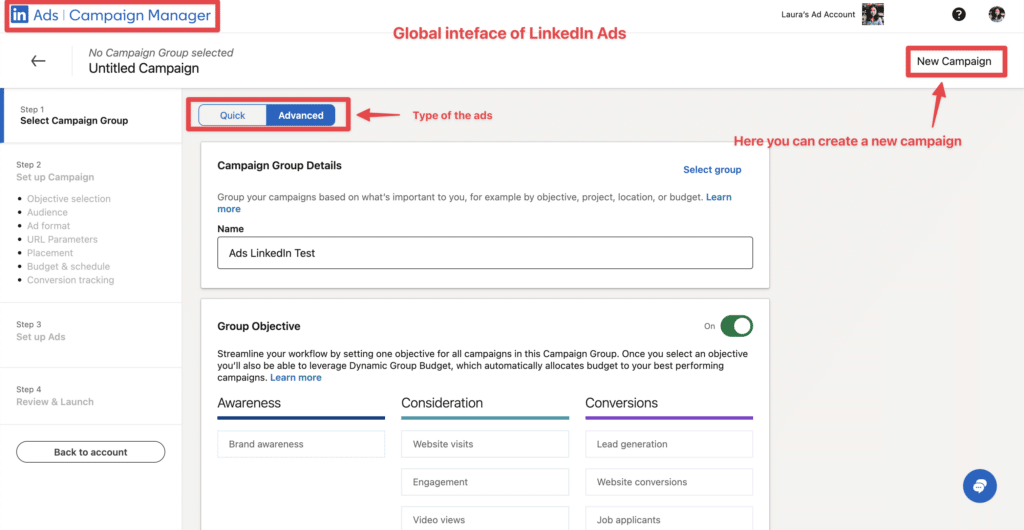1024x530 pixels.
Task: Open Step 2 Set up Campaign
Action: [x=55, y=171]
